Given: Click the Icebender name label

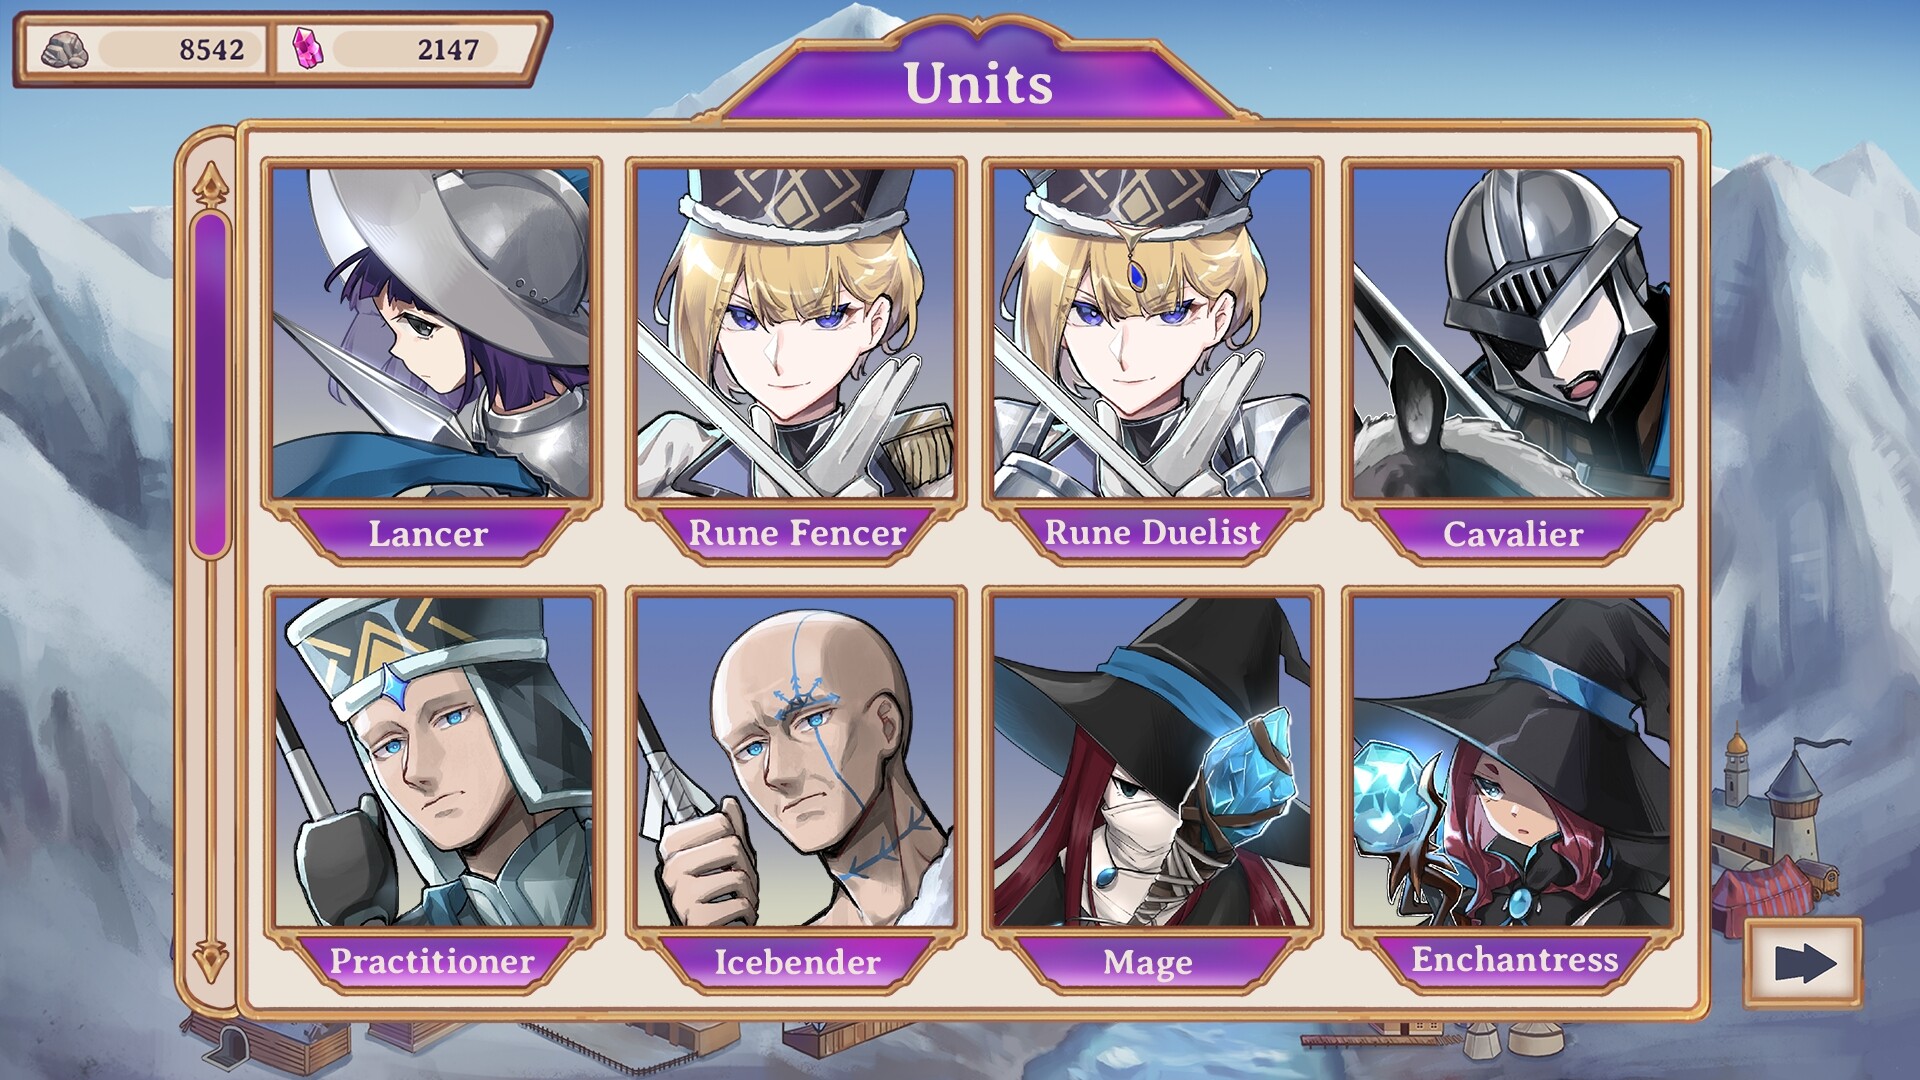Looking at the screenshot, I should 797,962.
